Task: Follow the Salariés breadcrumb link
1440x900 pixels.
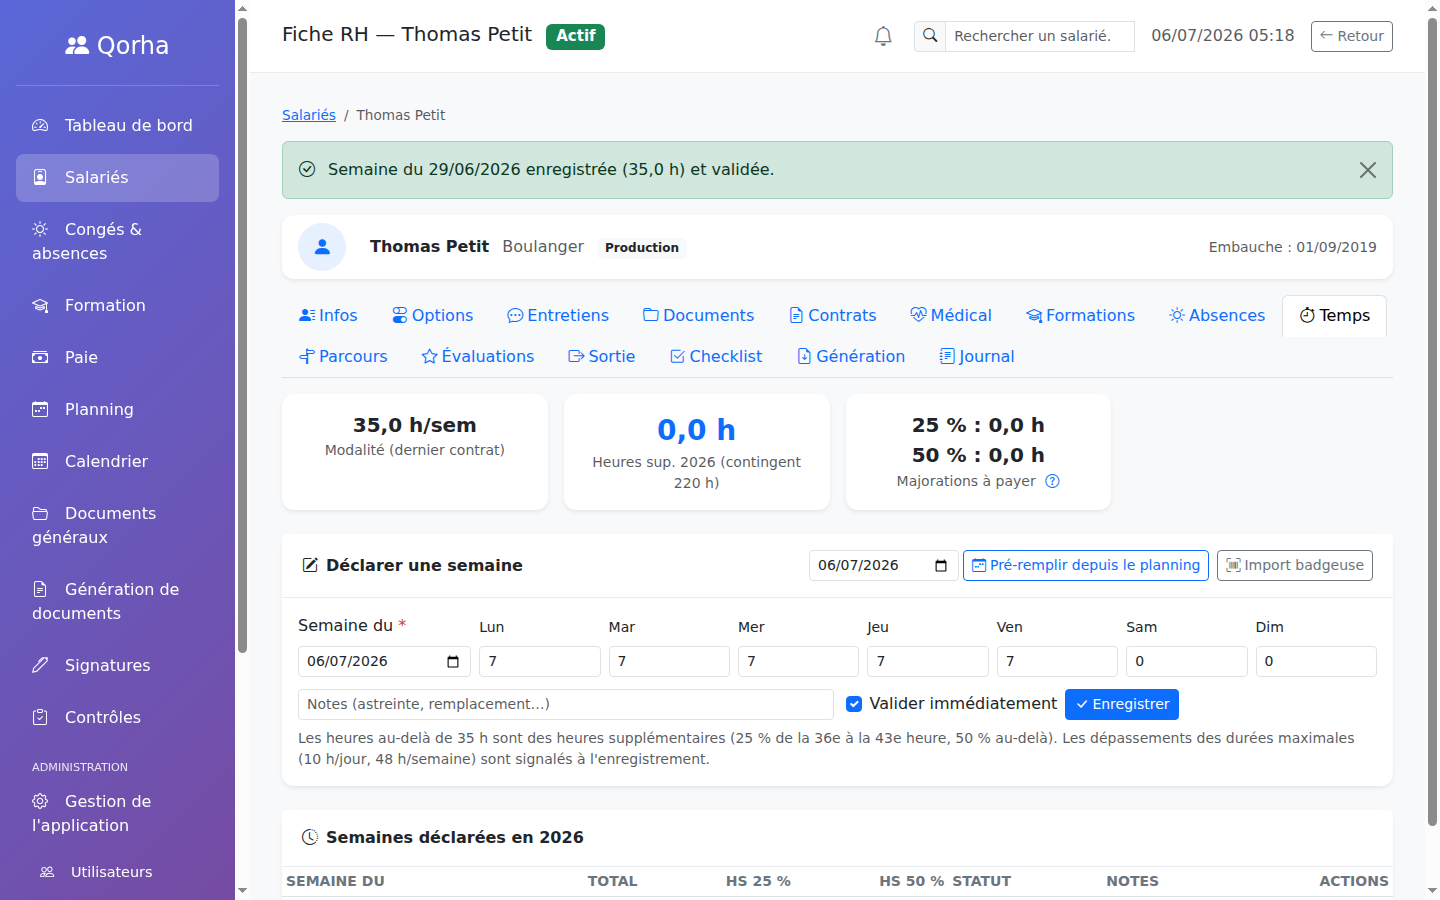Action: pos(309,115)
